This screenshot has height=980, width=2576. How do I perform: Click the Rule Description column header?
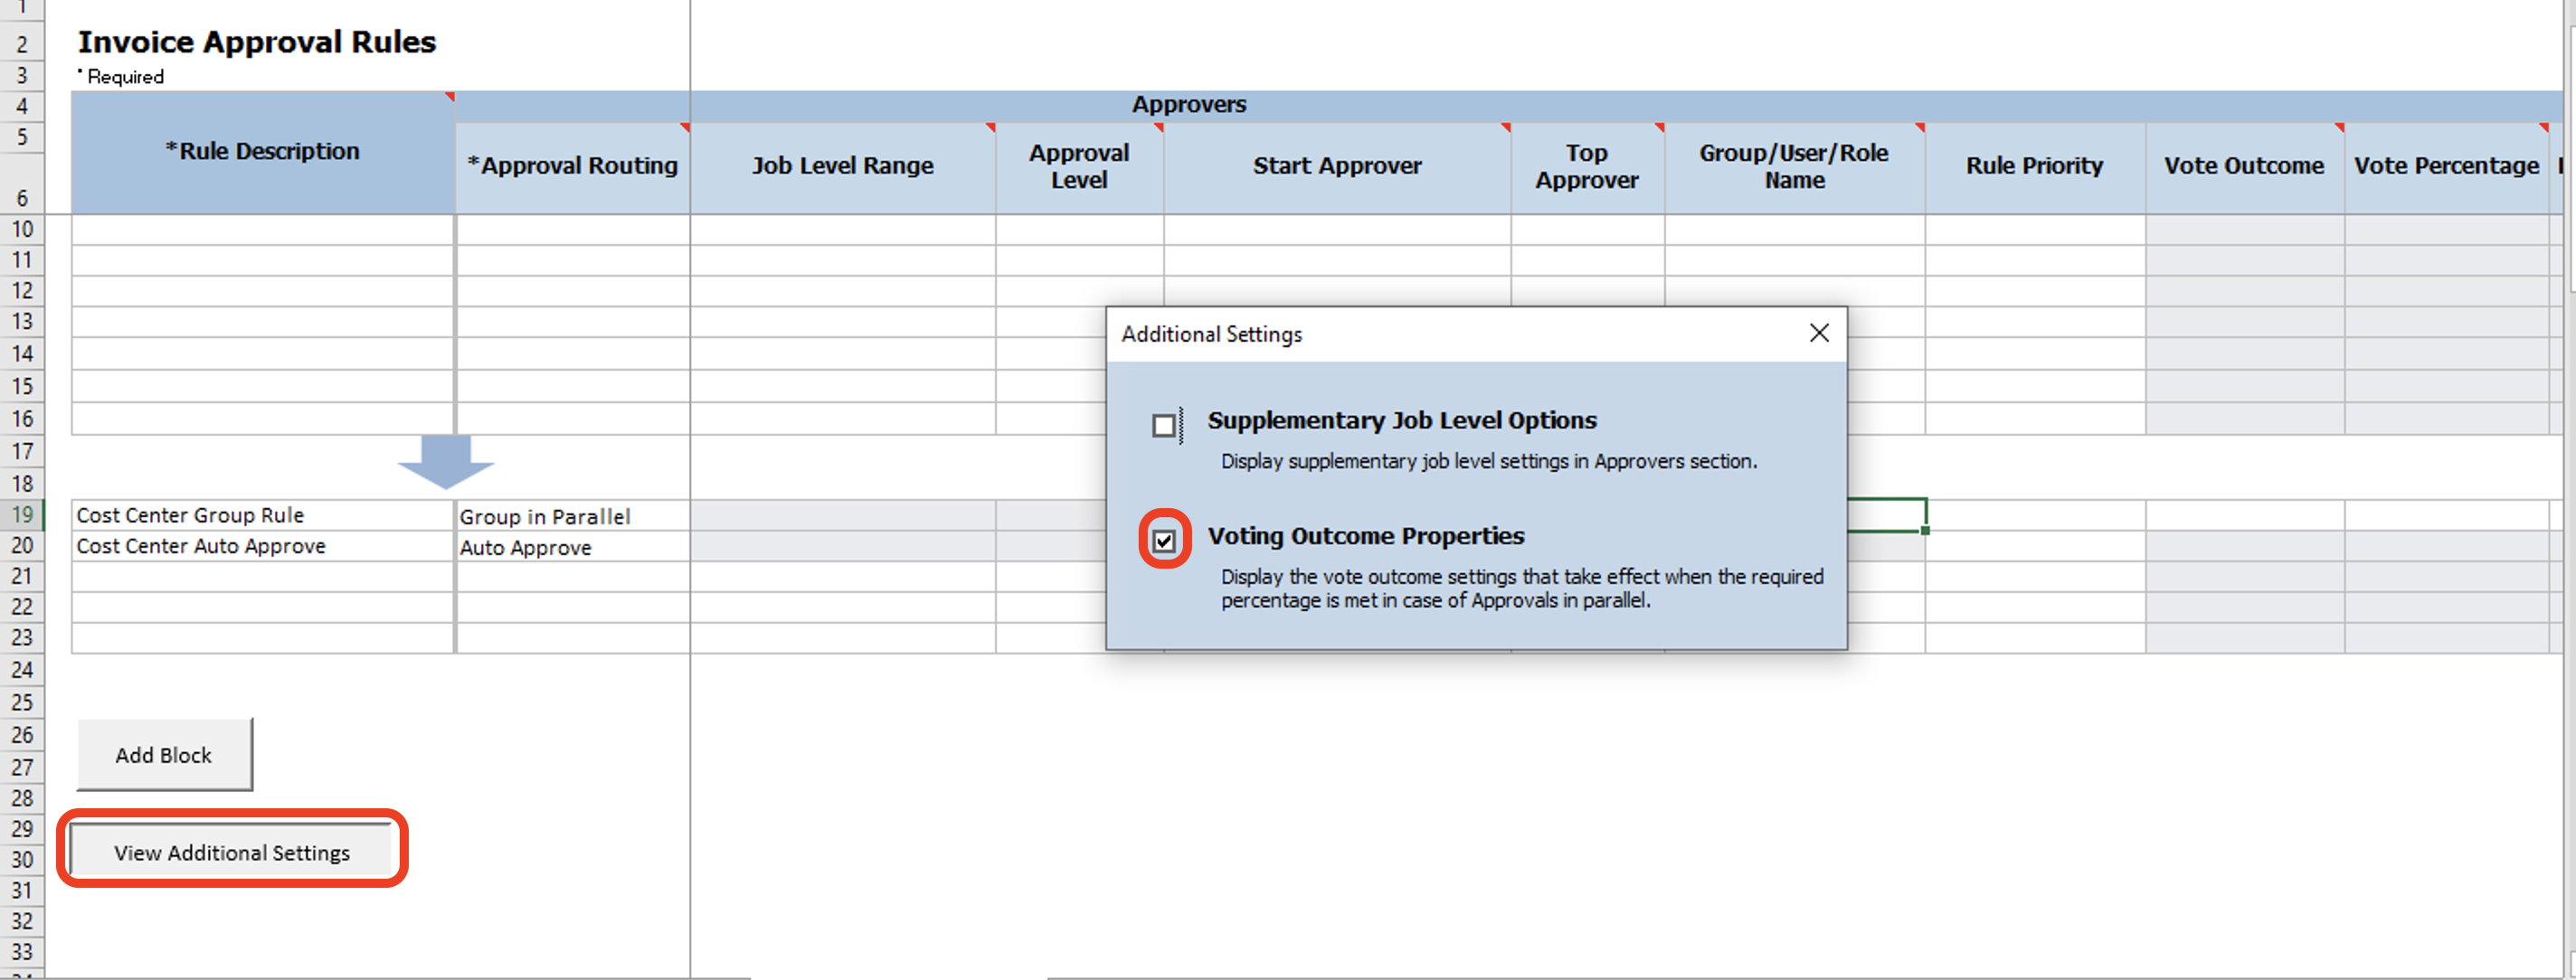(262, 152)
